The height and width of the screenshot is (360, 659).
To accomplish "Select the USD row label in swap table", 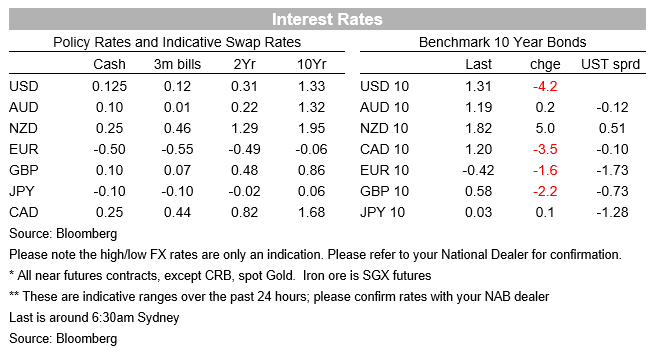I will click(x=24, y=86).
